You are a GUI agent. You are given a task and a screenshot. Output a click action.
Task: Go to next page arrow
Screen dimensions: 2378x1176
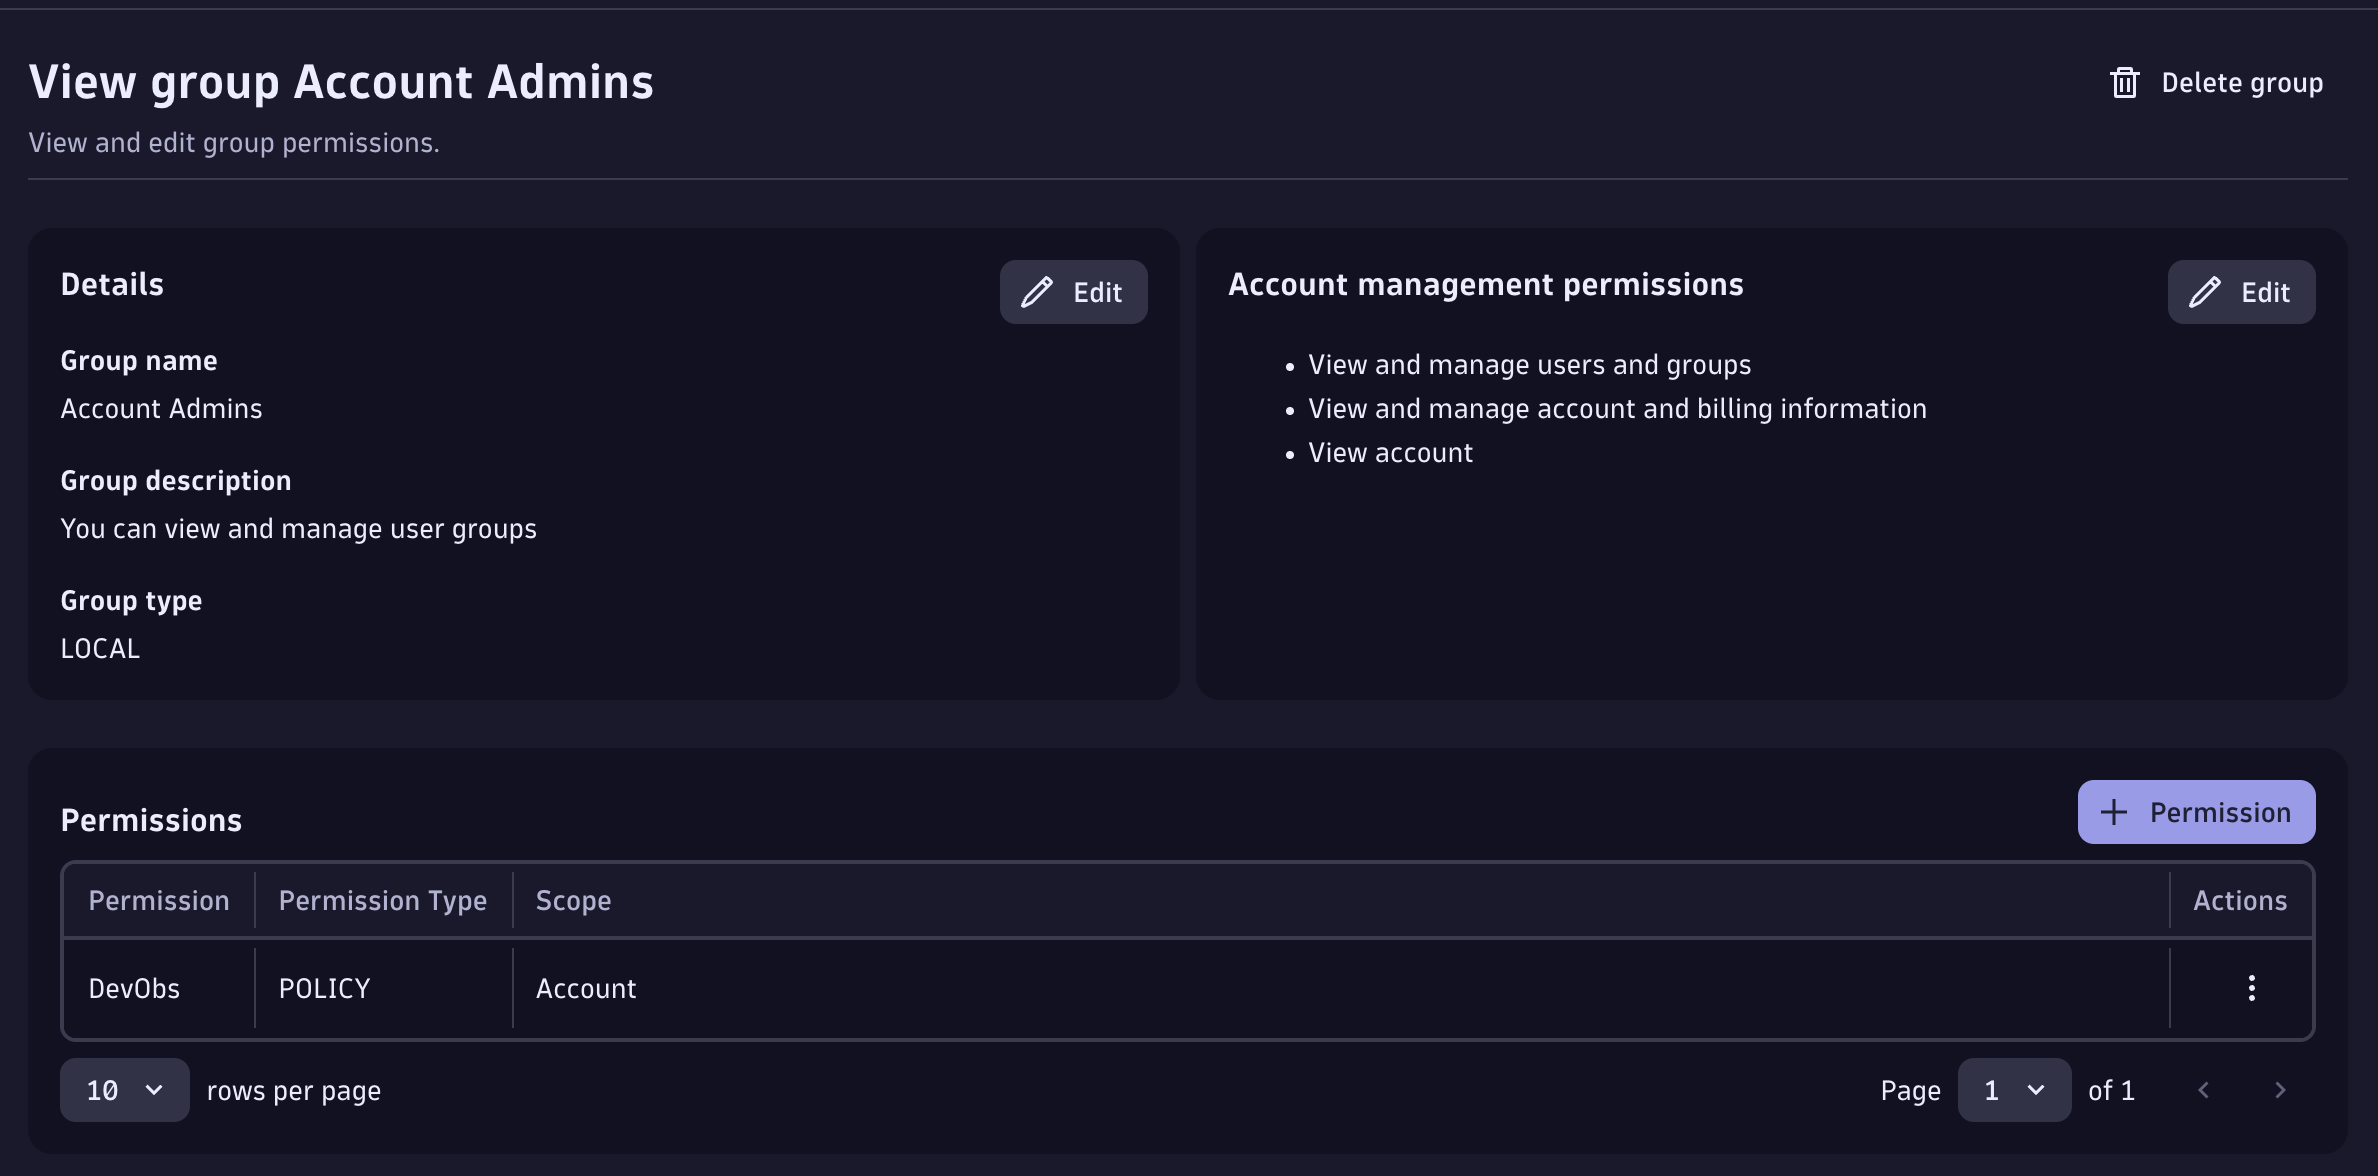click(2280, 1090)
